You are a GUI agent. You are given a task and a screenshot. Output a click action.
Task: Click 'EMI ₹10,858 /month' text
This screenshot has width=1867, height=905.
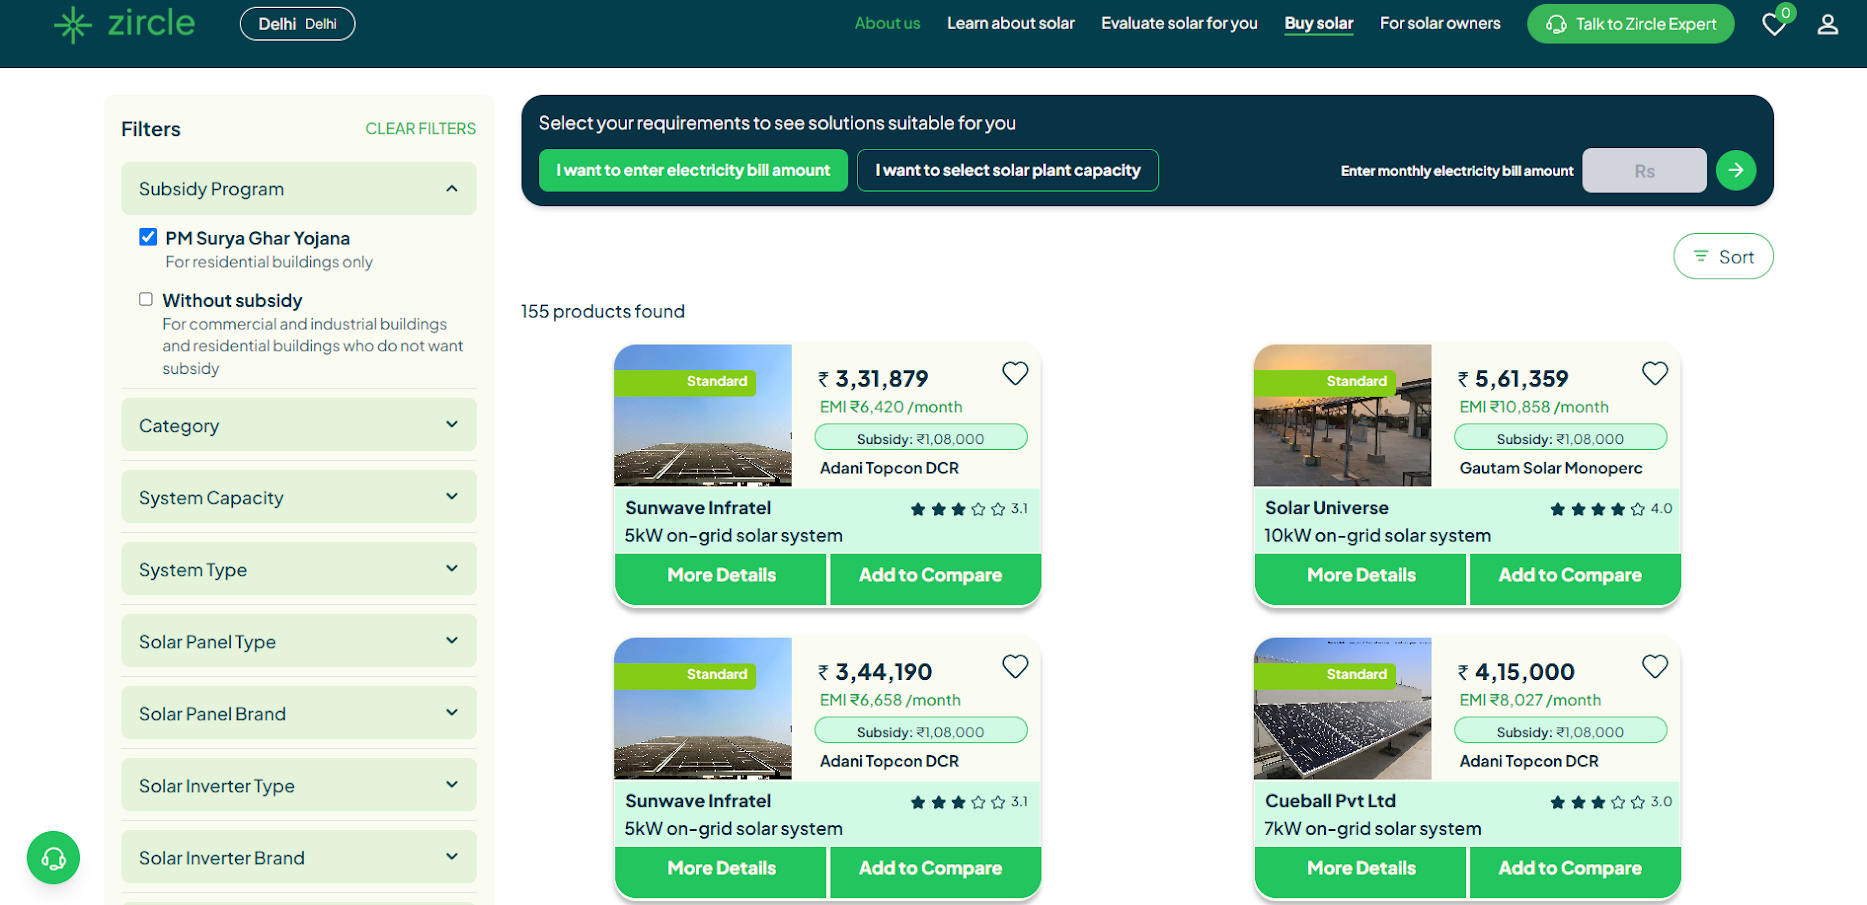click(x=1534, y=407)
